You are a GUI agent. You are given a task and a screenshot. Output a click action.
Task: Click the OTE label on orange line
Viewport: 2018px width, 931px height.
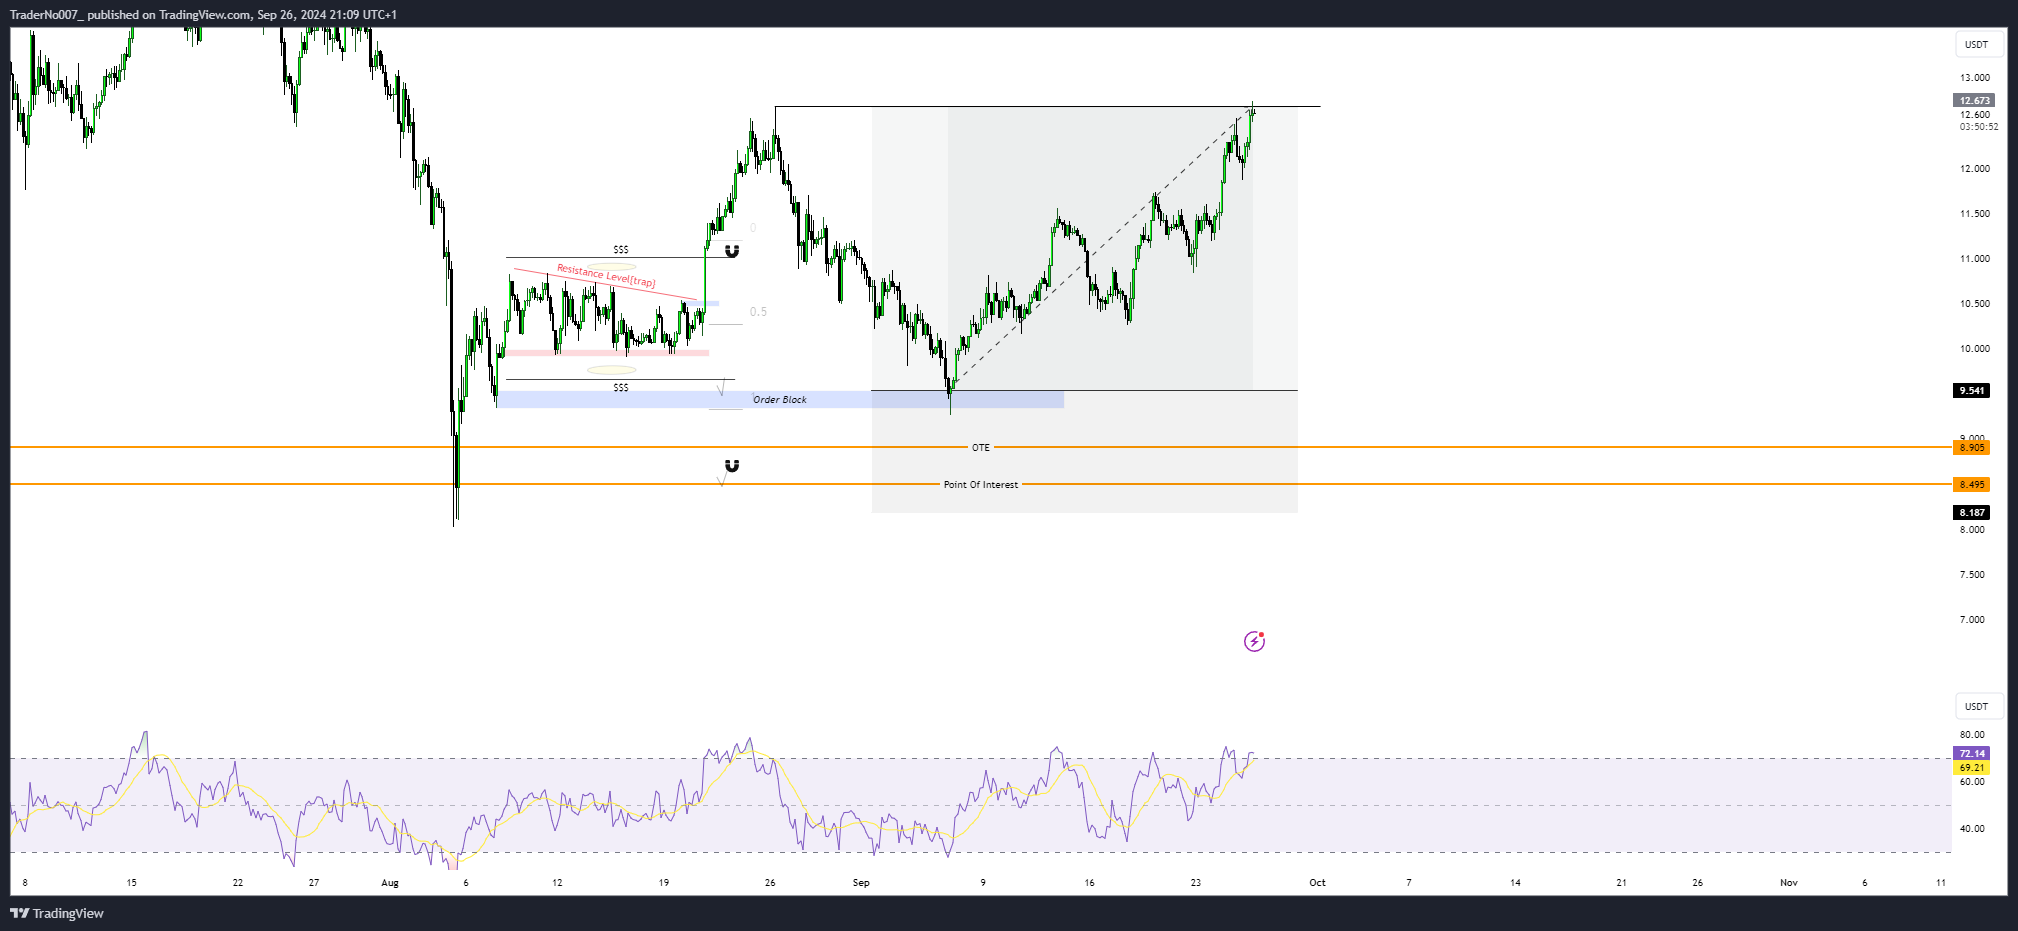[x=981, y=447]
